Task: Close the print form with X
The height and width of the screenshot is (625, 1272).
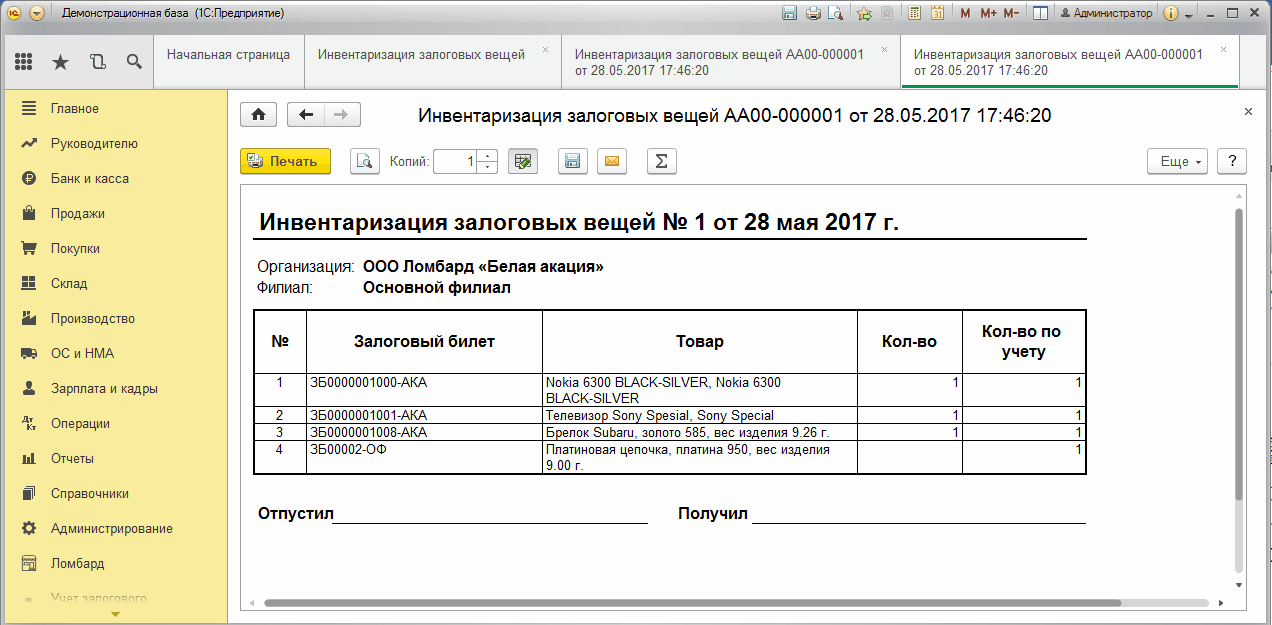Action: 1248,112
